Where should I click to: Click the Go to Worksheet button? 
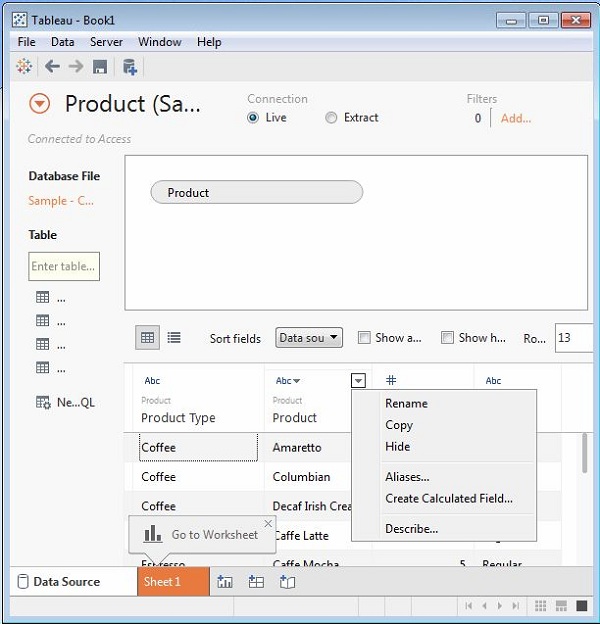point(201,534)
